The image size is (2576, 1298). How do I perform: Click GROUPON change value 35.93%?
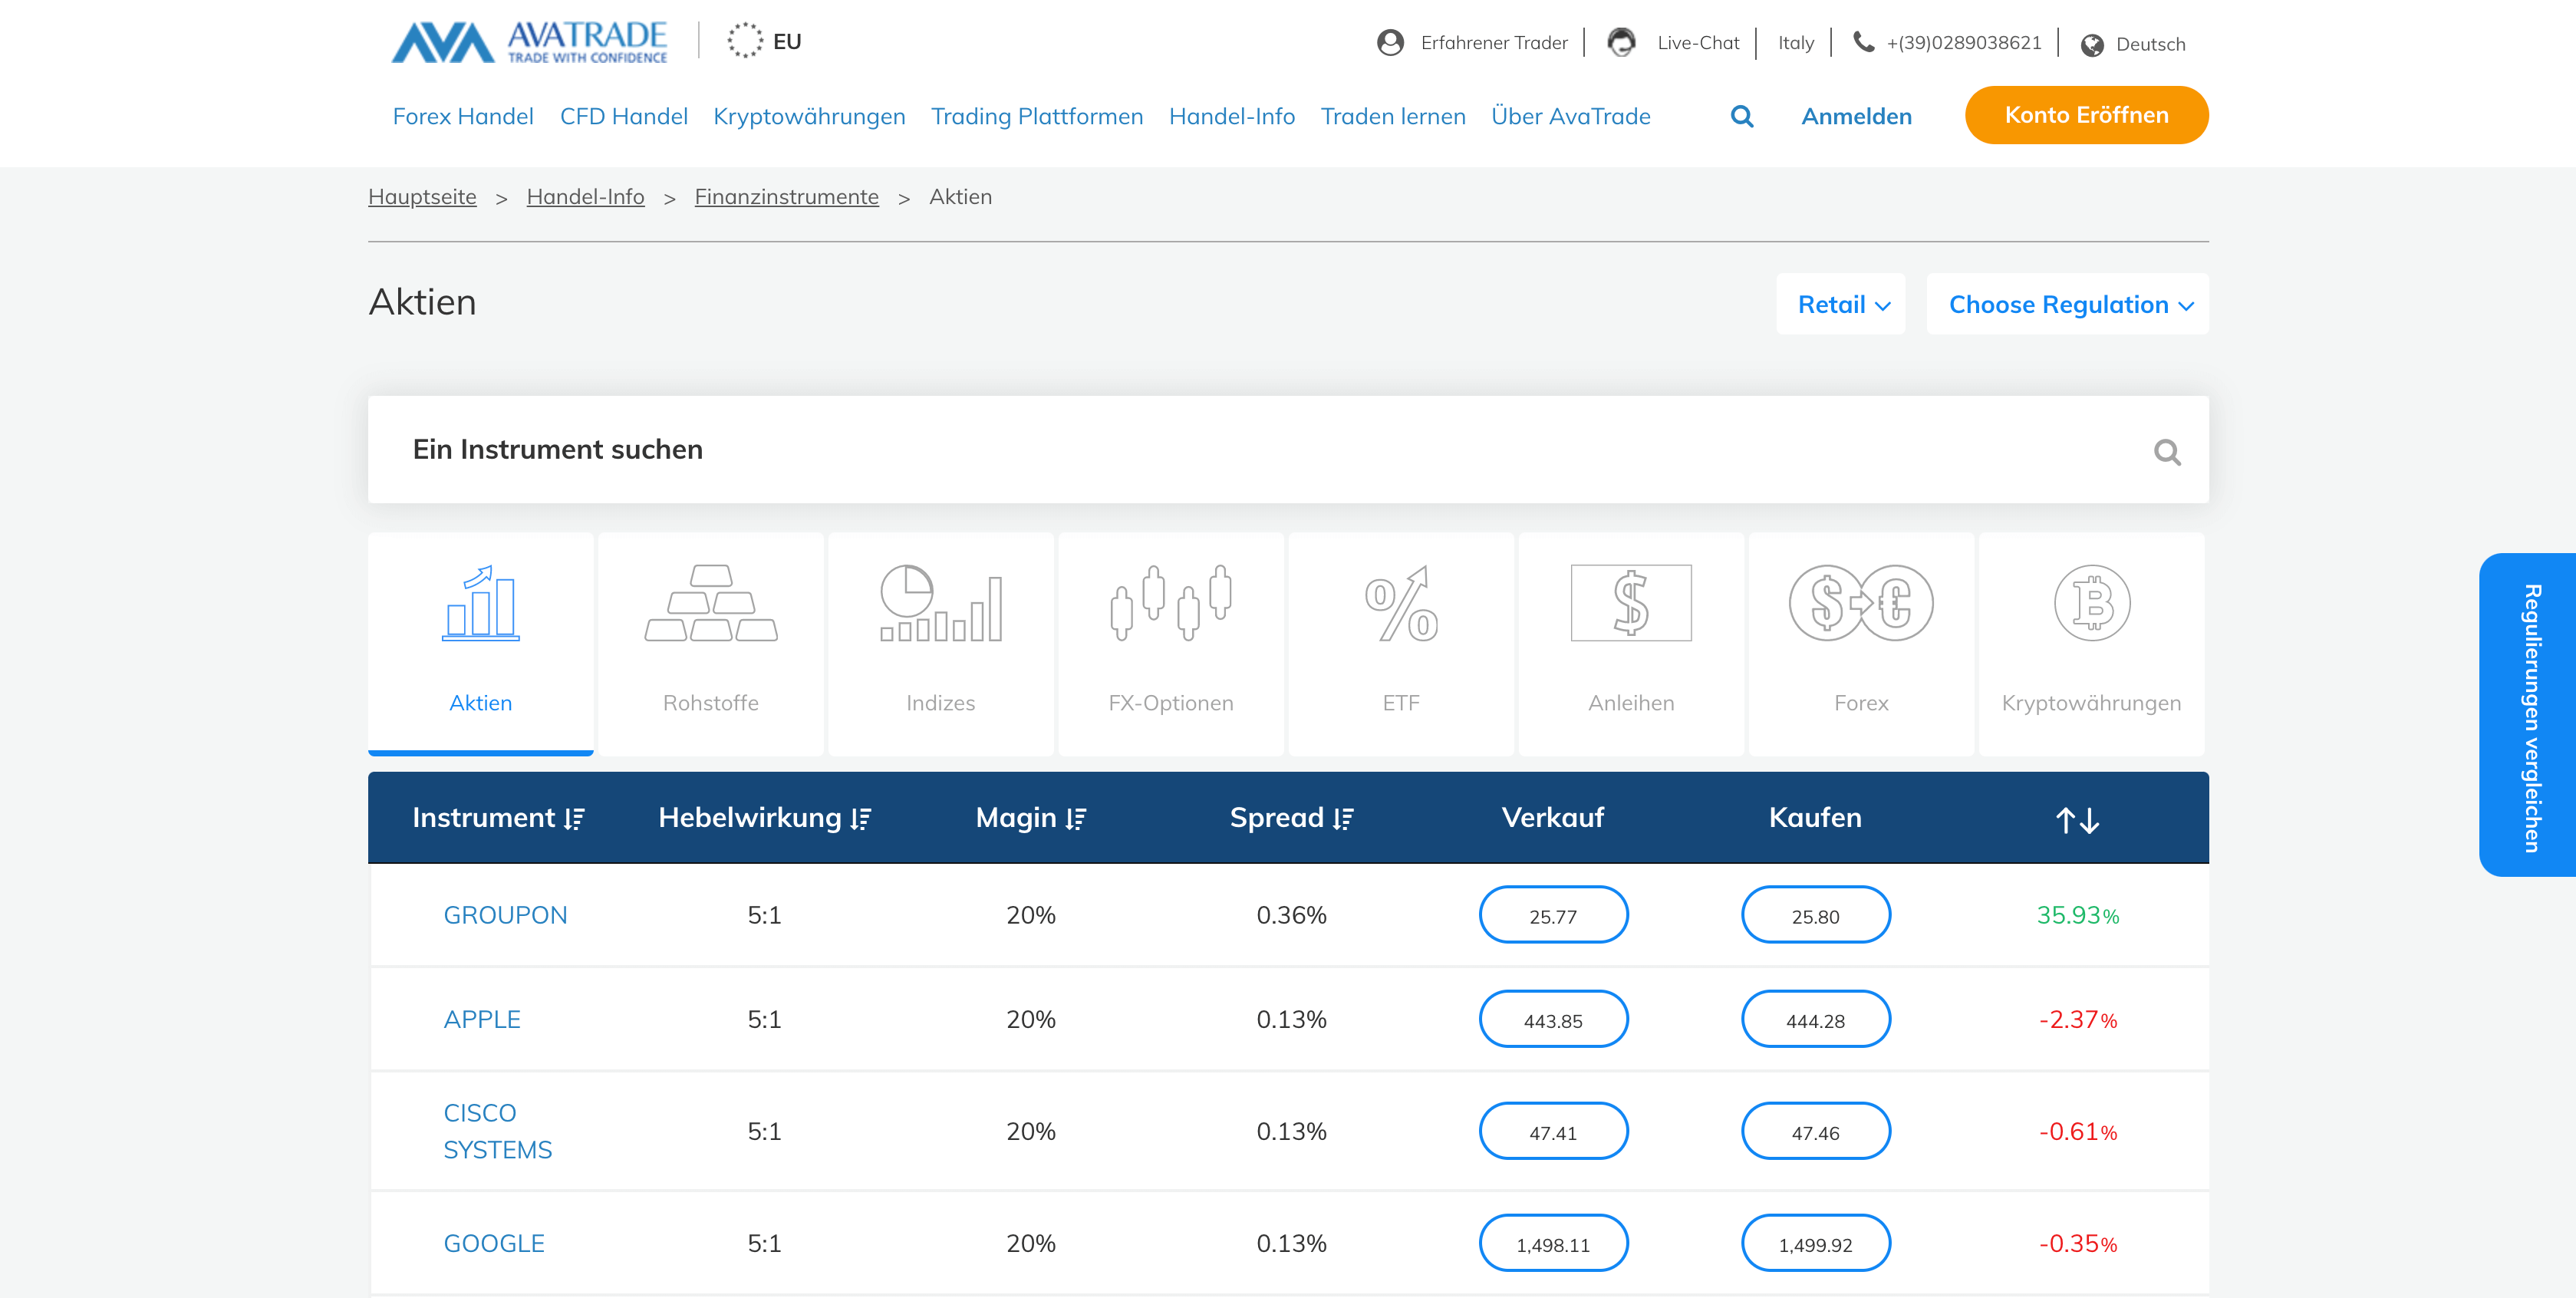[2077, 915]
